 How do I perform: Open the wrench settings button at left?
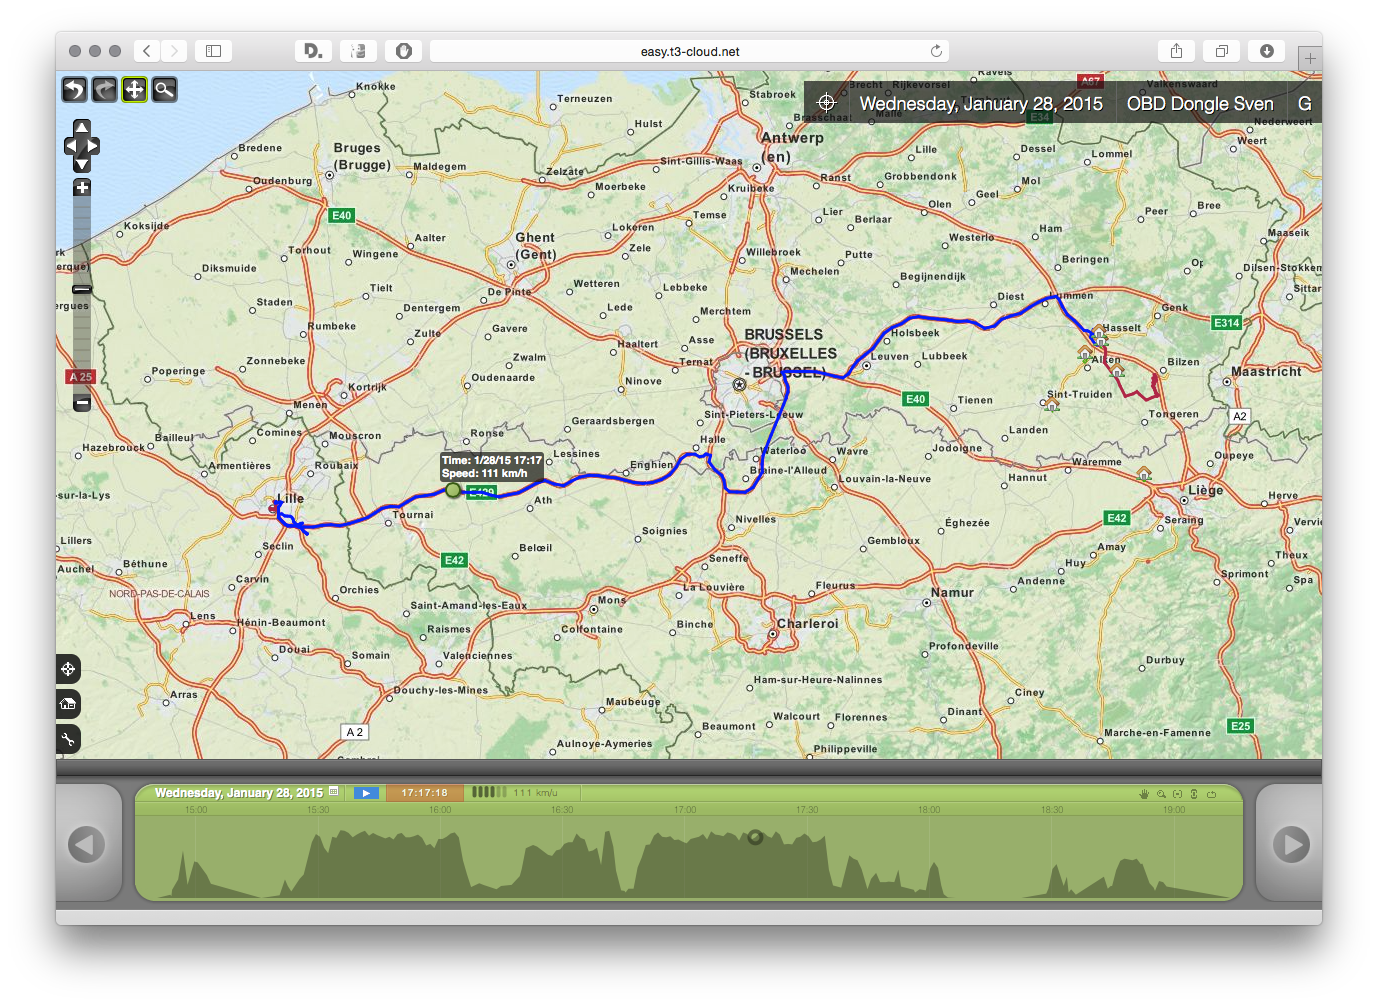coord(68,739)
